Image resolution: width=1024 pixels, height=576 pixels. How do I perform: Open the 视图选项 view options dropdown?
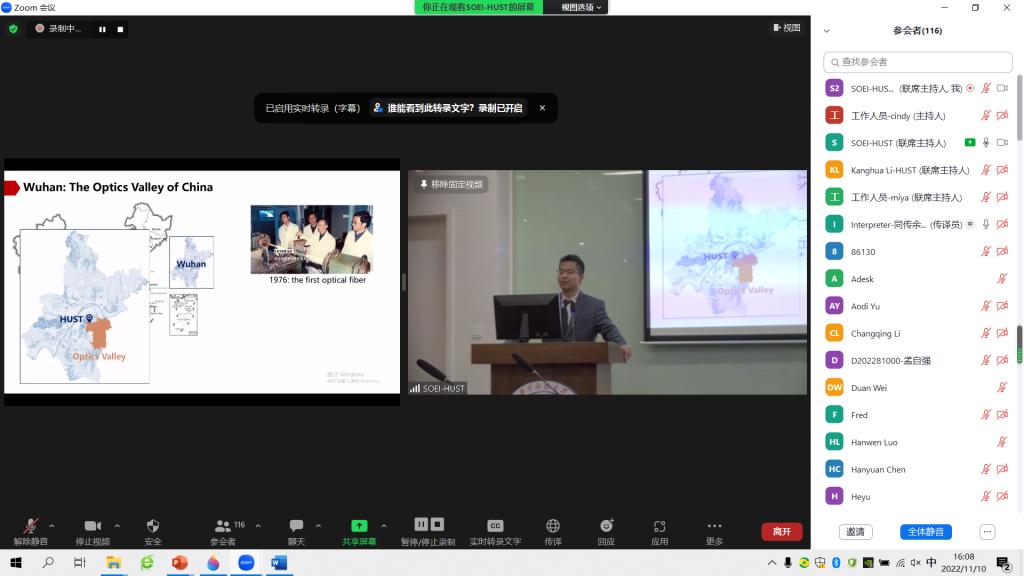pos(581,7)
